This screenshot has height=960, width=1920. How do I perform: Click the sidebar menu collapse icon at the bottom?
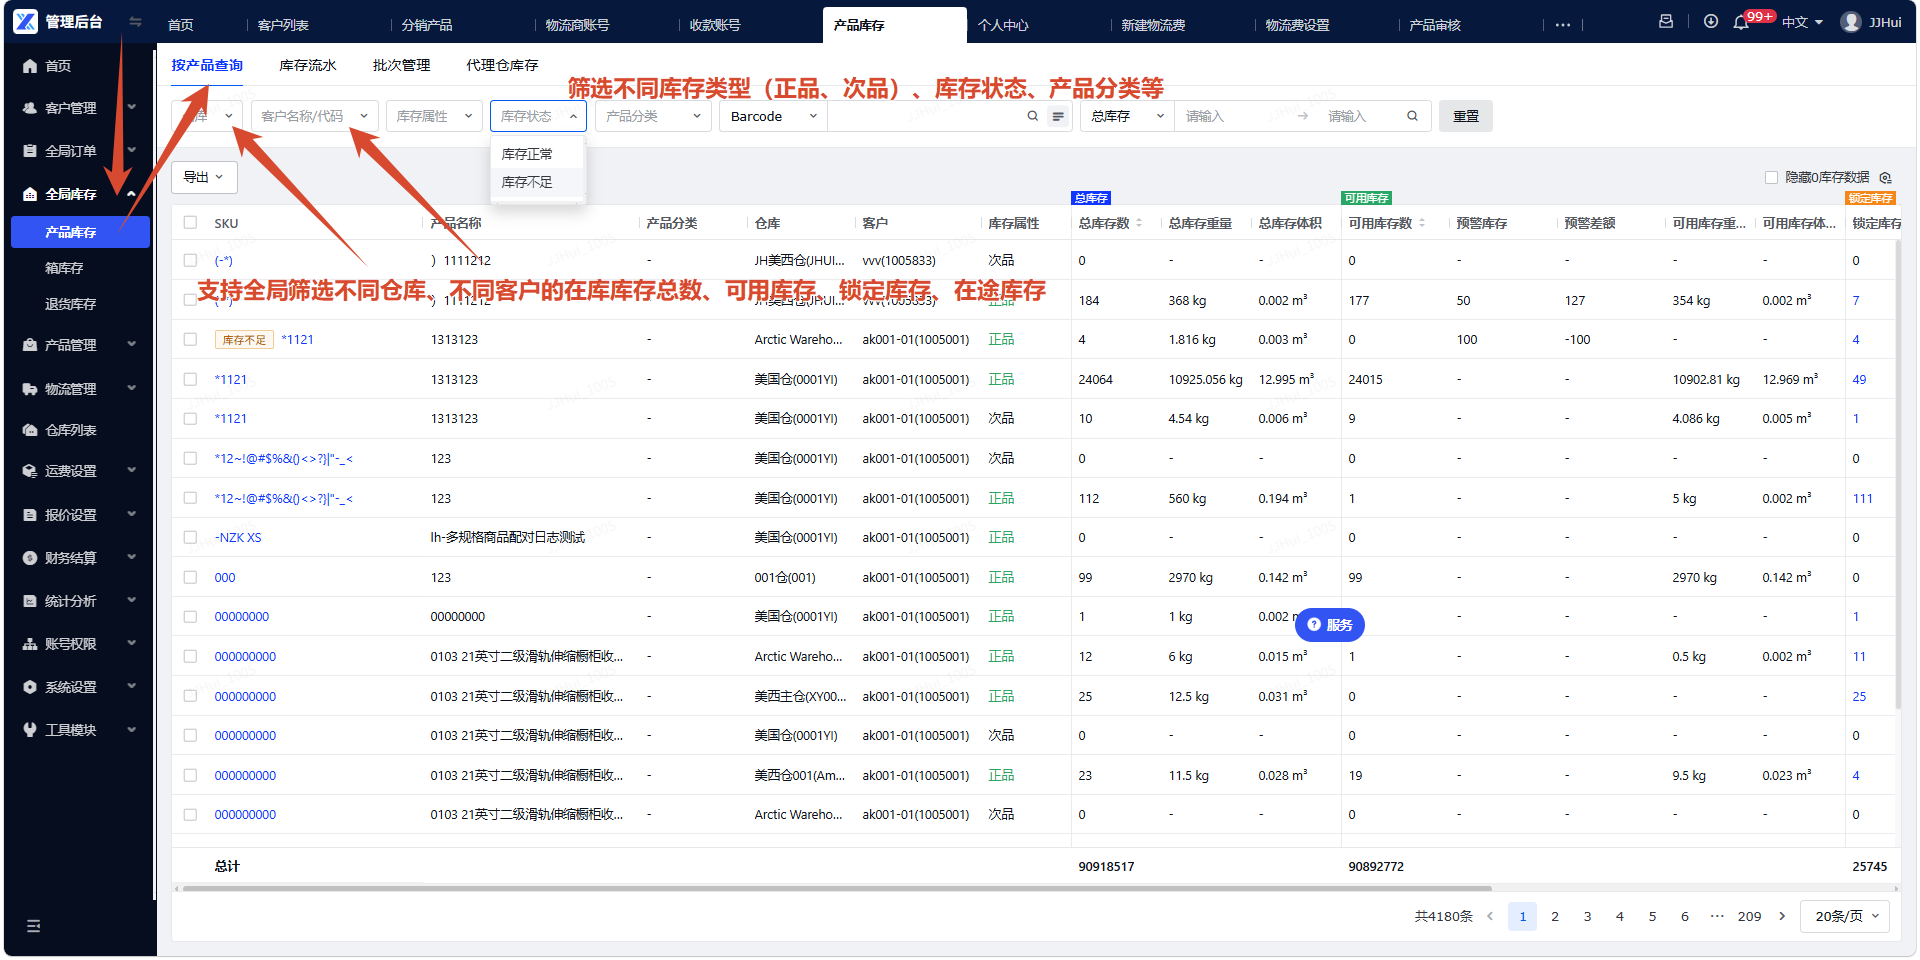33,926
